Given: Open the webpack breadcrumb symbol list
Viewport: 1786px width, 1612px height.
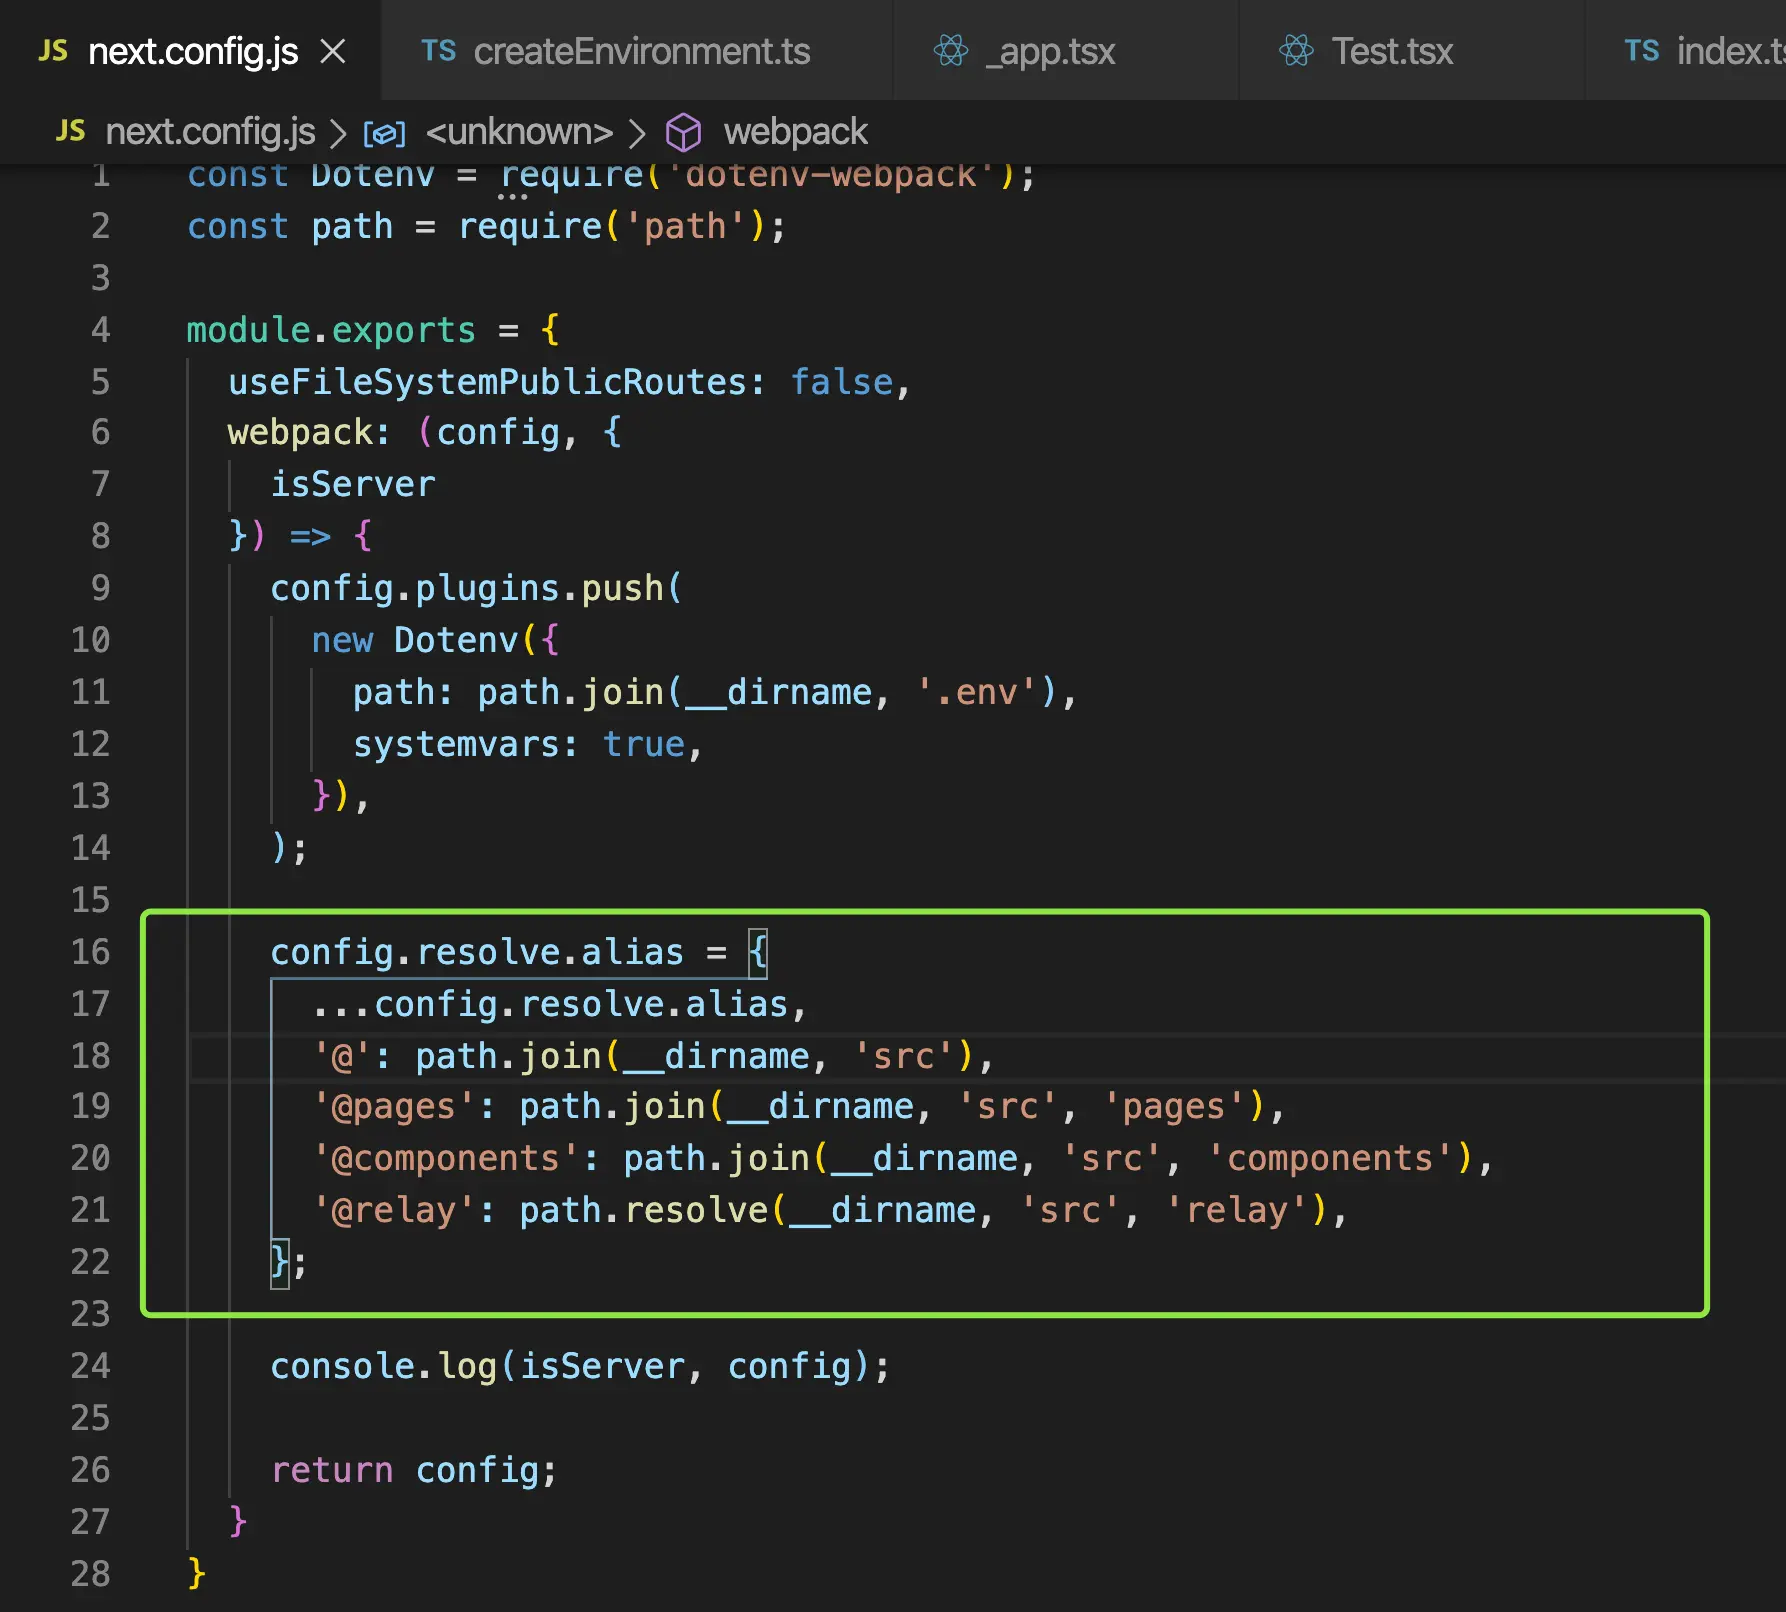Looking at the screenshot, I should point(796,132).
